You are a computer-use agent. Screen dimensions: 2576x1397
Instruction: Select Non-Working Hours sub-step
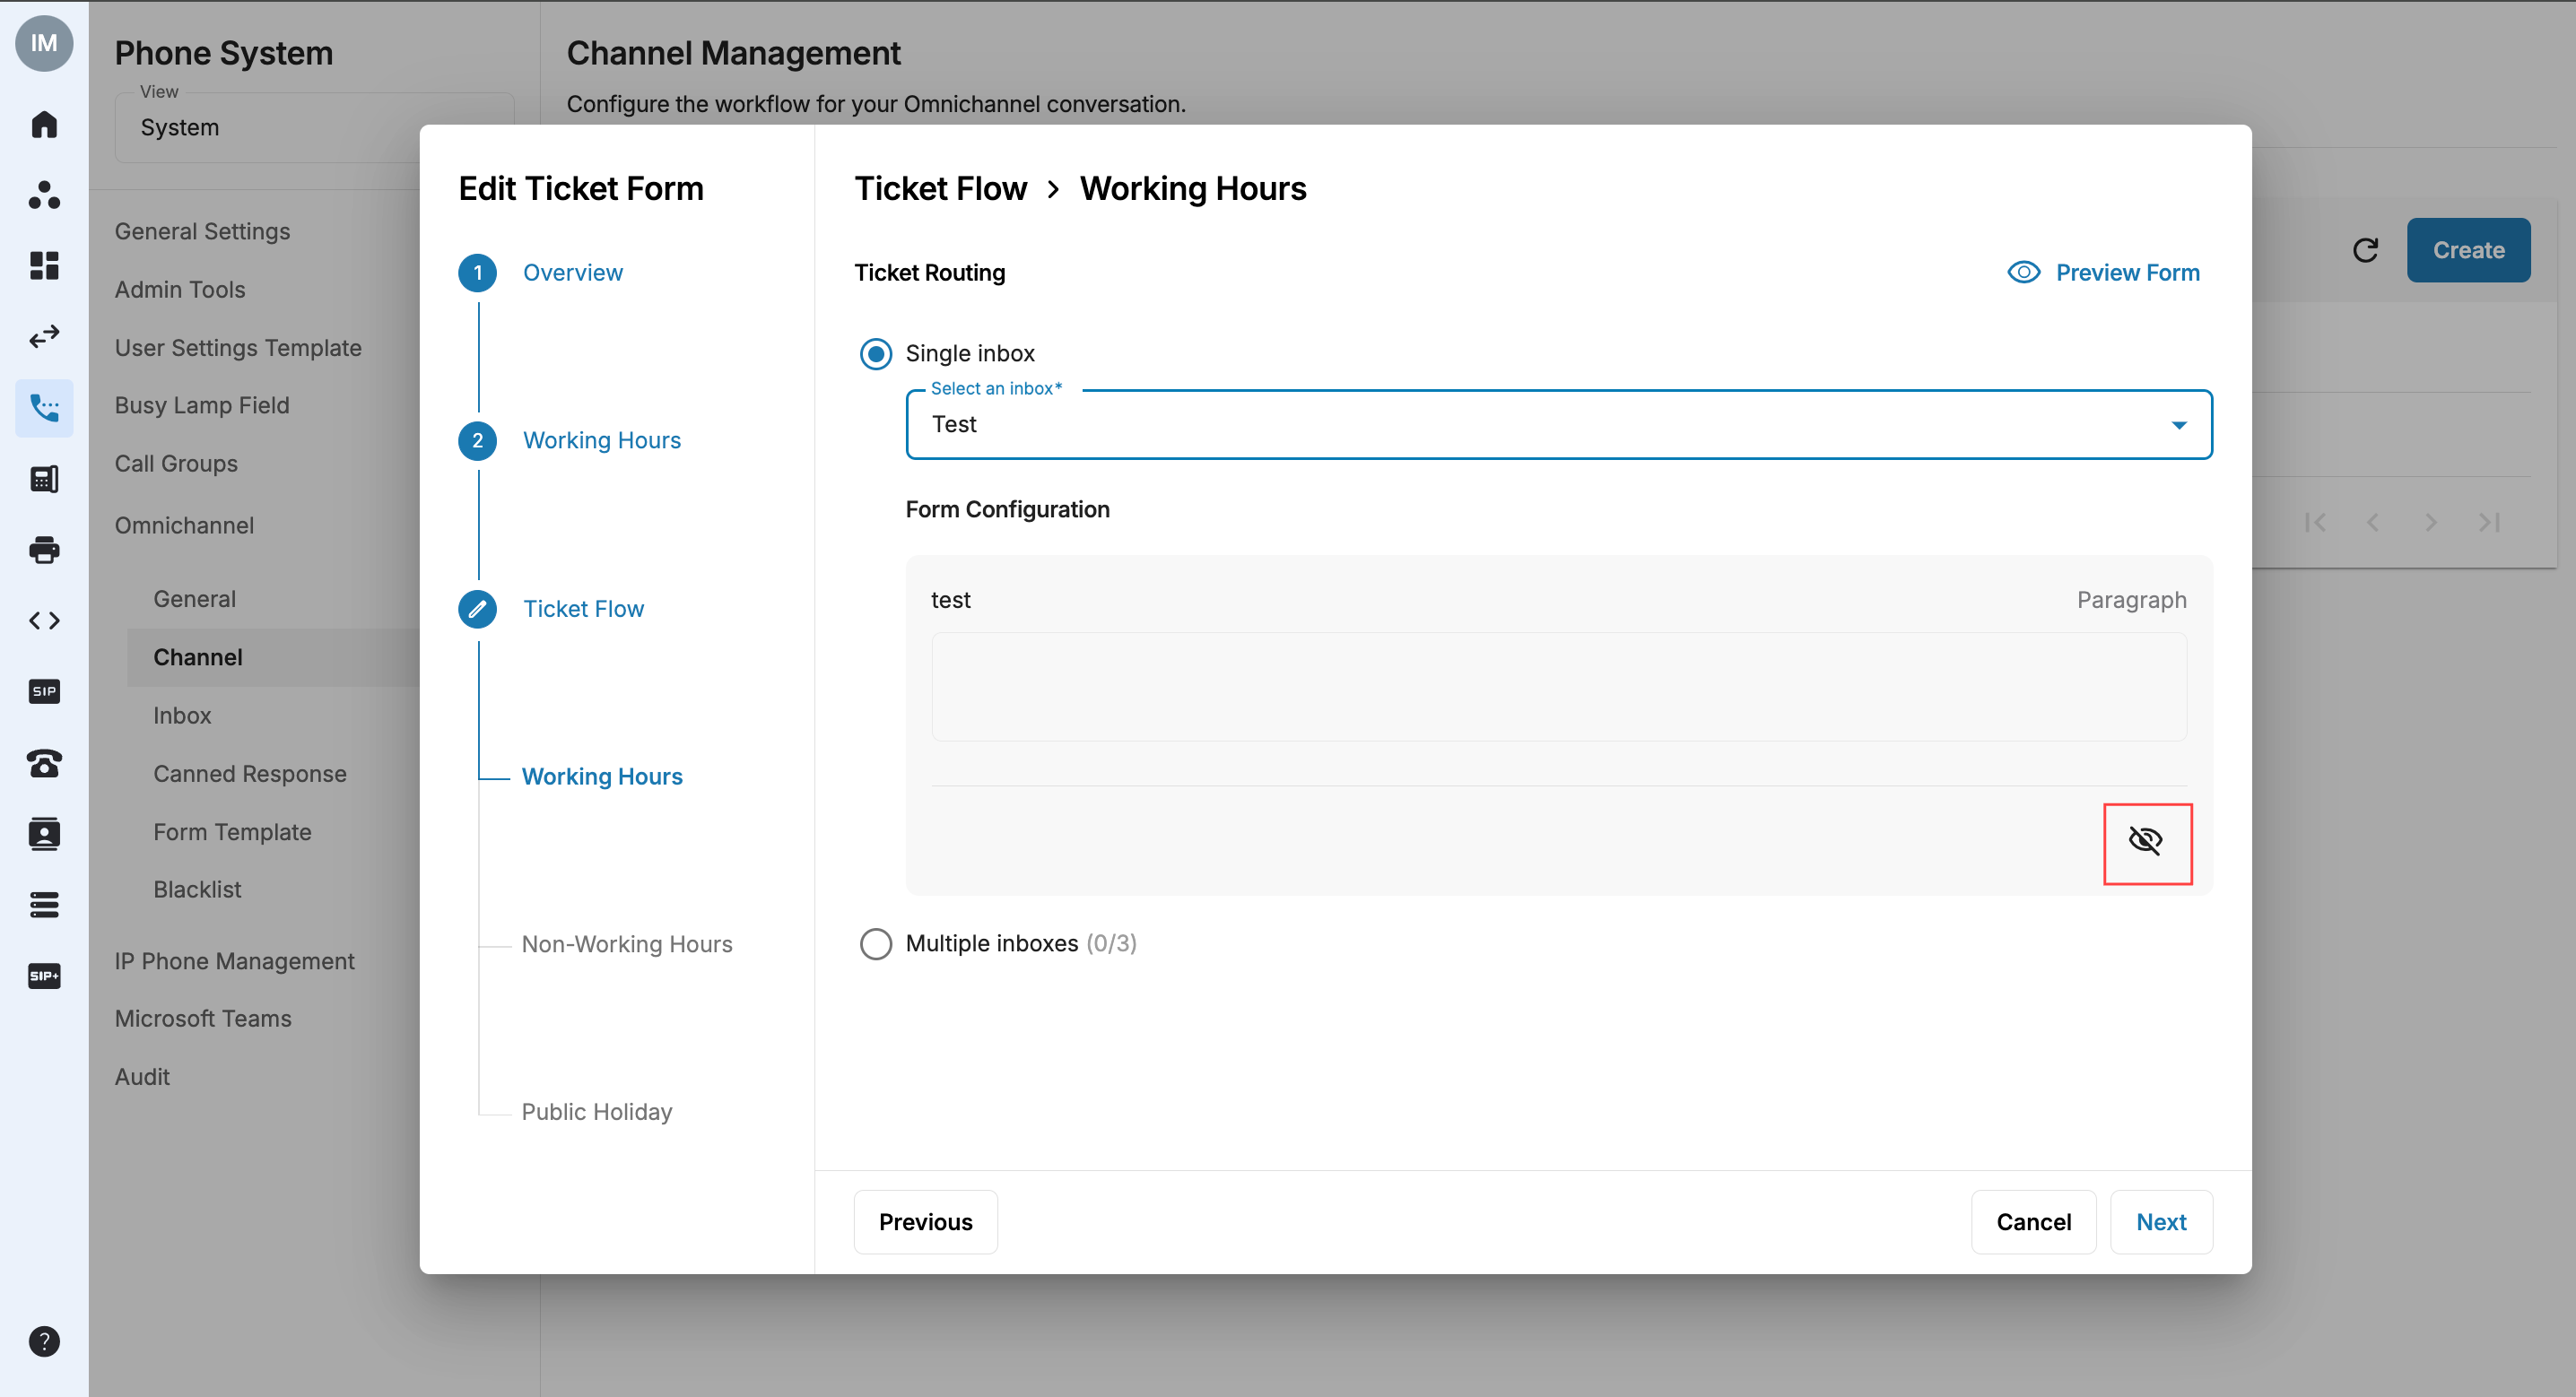coord(627,945)
